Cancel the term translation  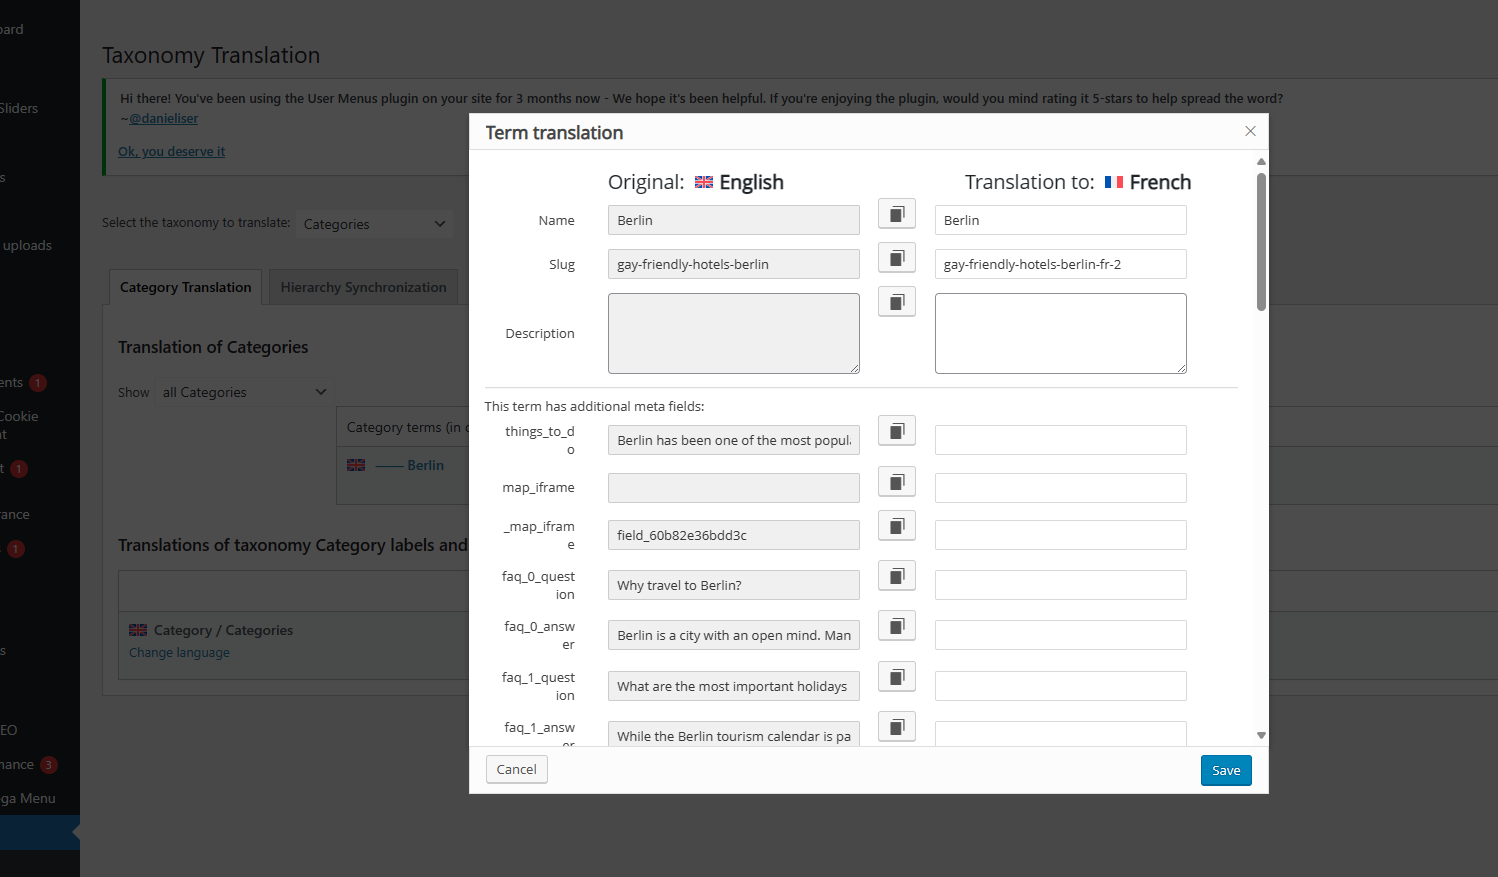[516, 769]
